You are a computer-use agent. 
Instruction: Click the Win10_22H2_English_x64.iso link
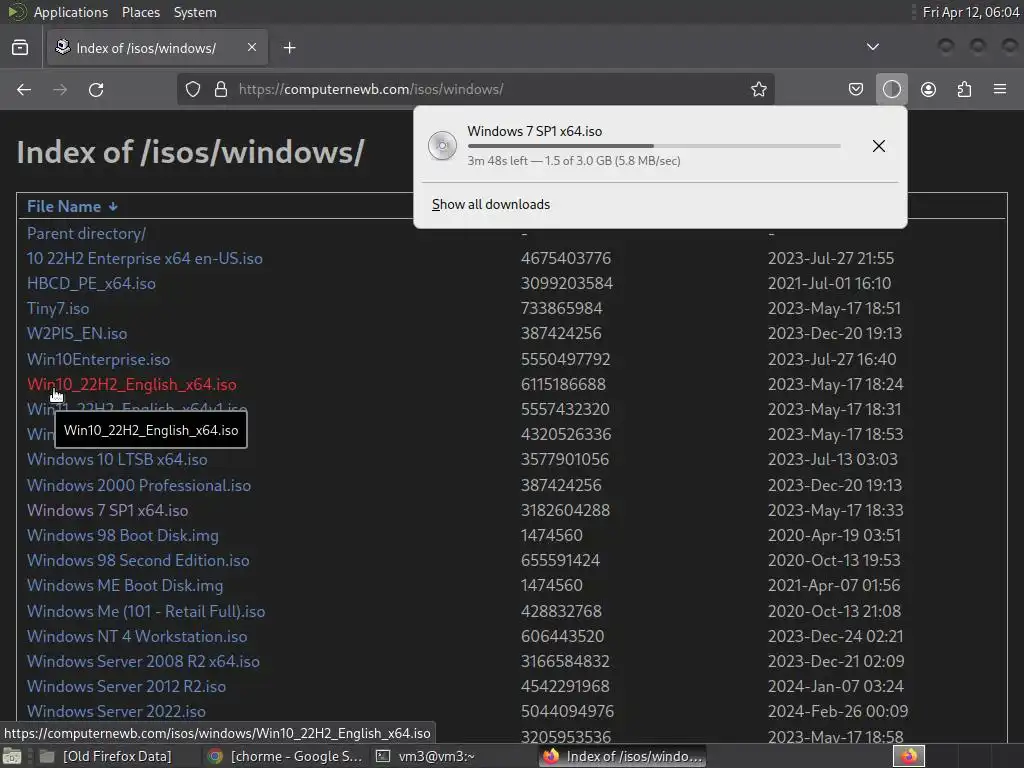tap(131, 384)
